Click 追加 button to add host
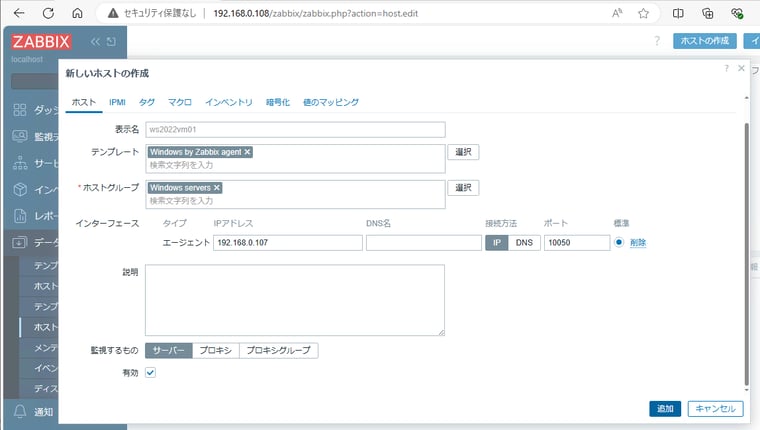 [x=665, y=409]
